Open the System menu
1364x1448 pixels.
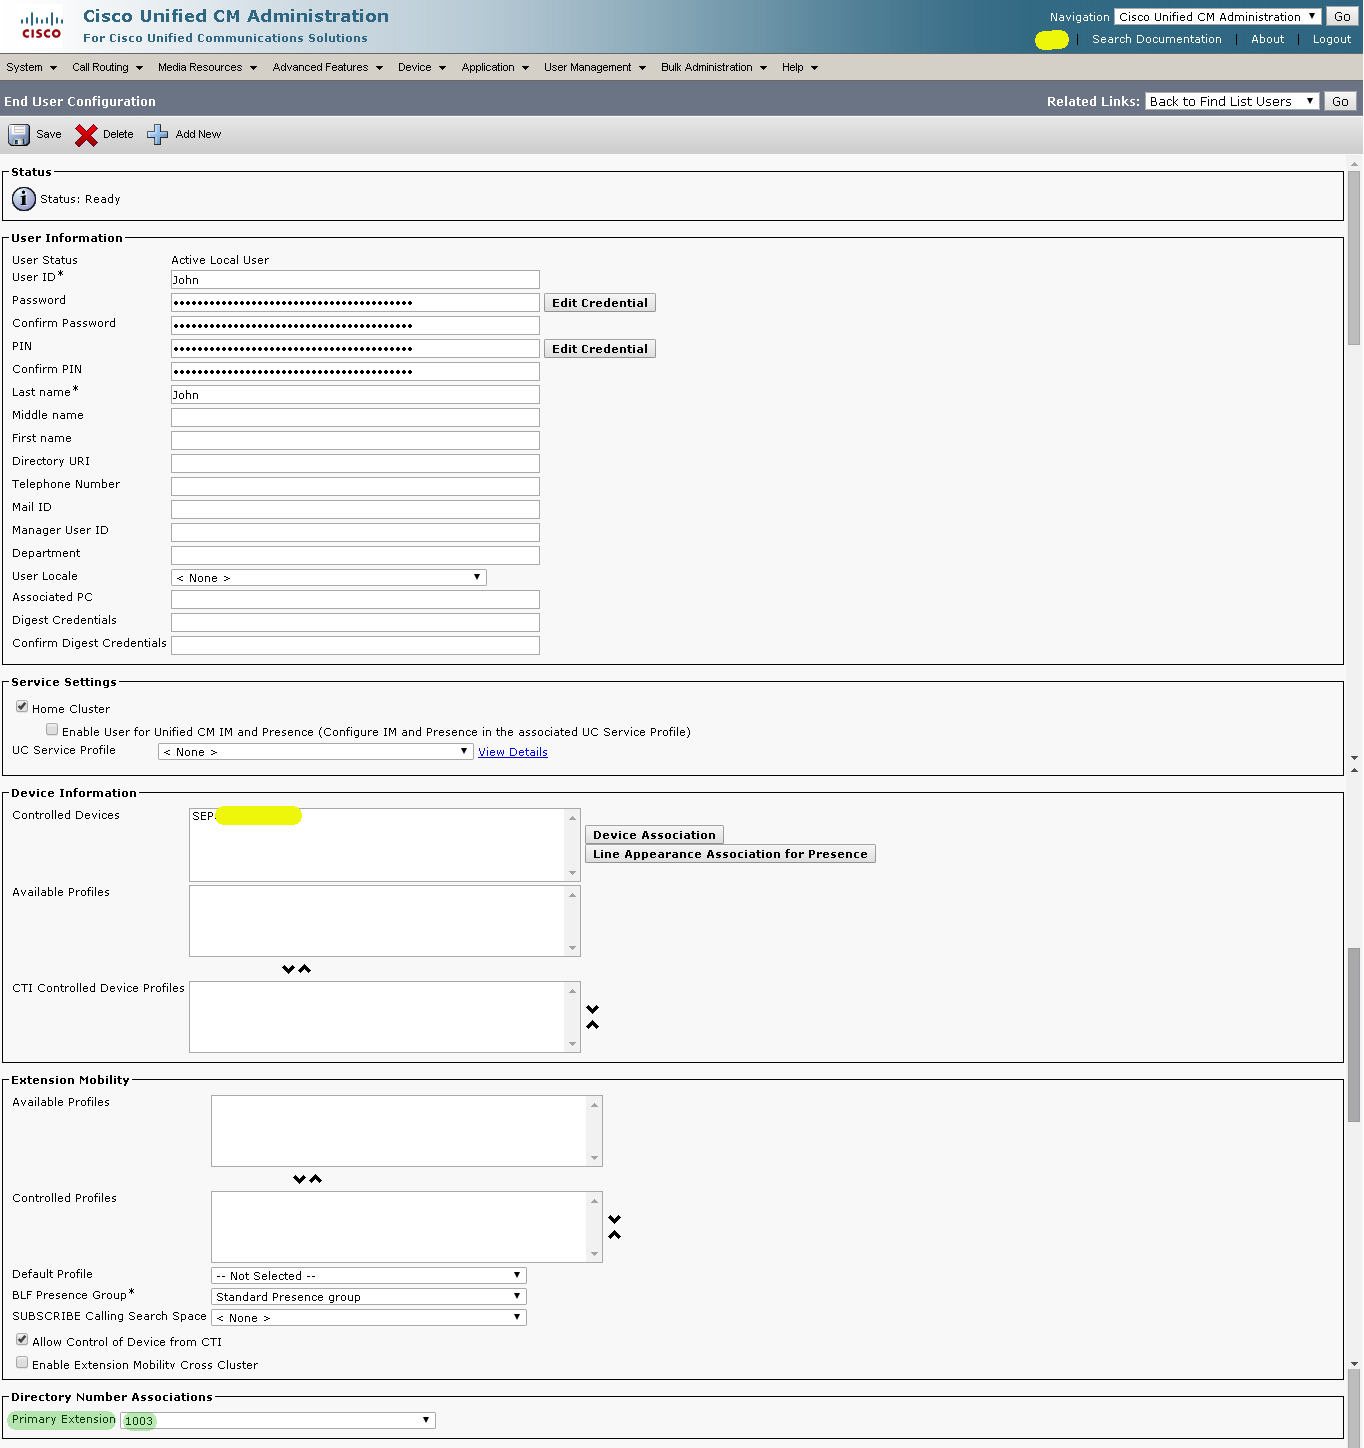(31, 67)
